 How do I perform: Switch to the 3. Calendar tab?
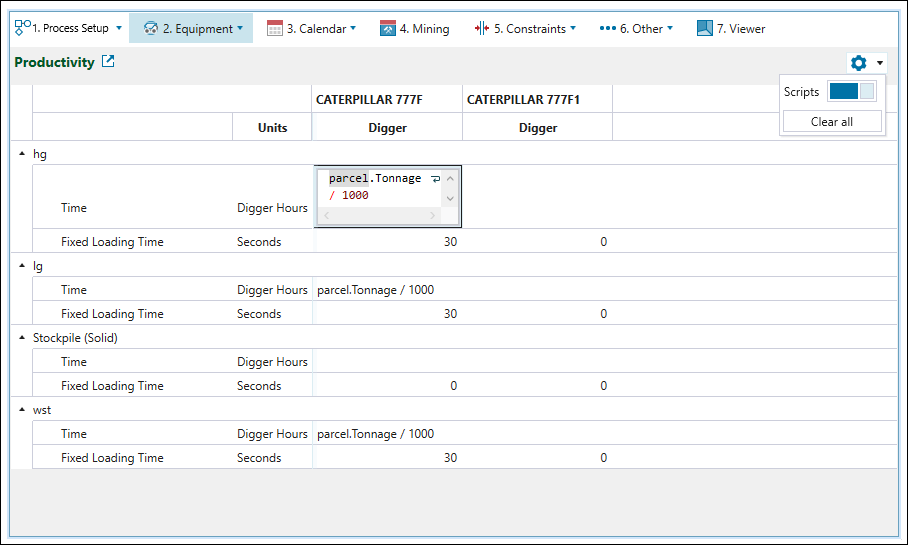click(312, 28)
